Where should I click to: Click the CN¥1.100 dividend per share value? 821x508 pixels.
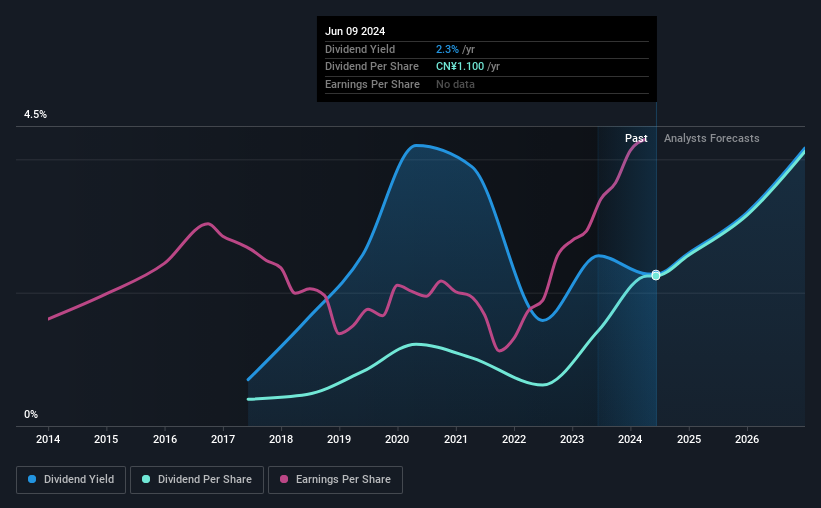[x=460, y=67]
